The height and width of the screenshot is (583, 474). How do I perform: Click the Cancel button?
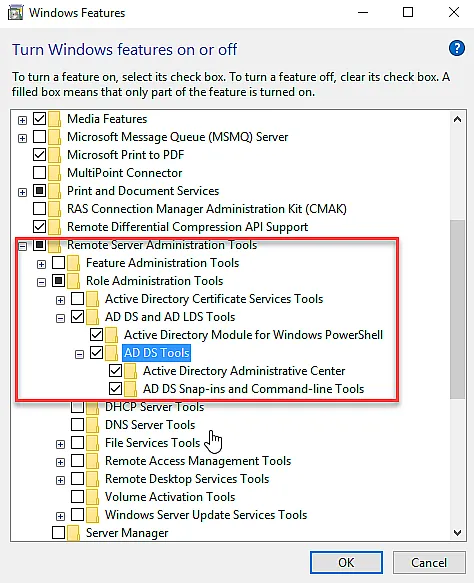click(429, 563)
